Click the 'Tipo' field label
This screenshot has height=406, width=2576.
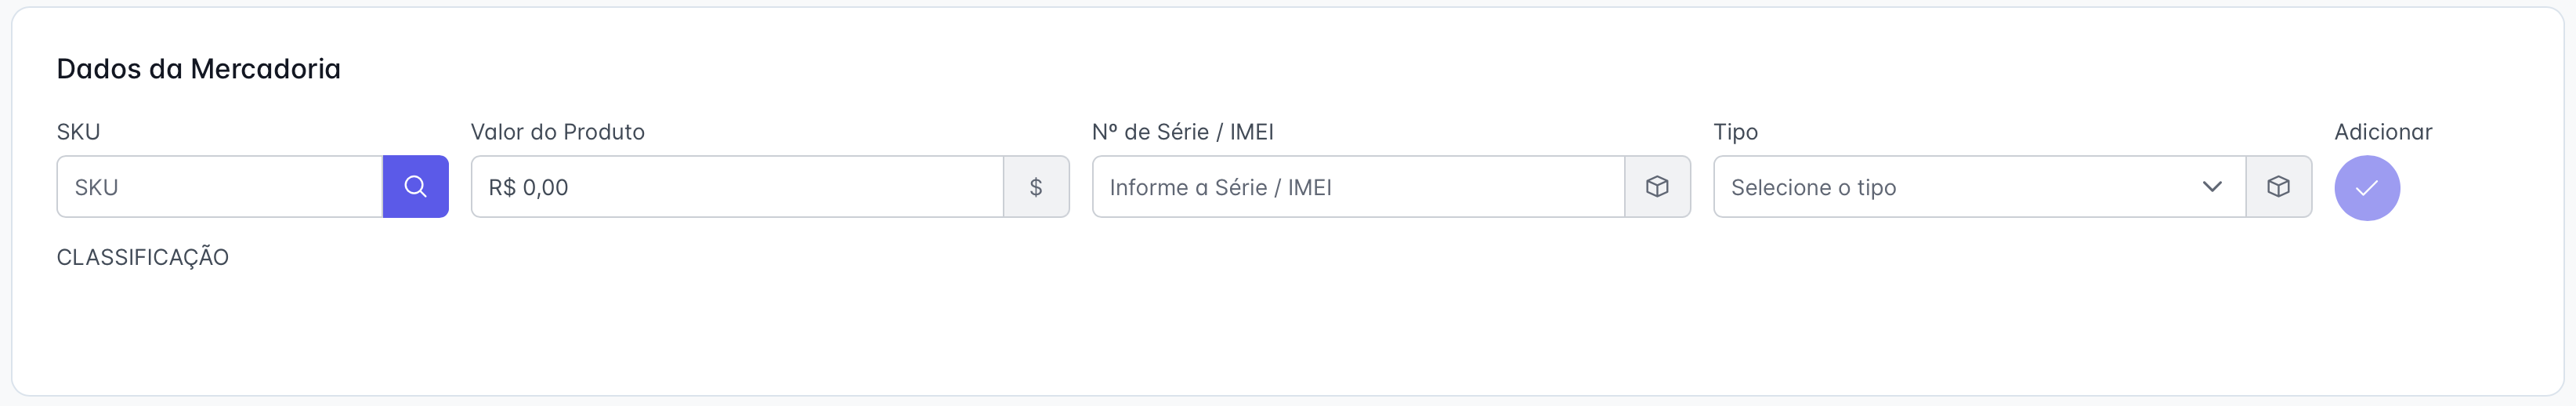(1735, 132)
